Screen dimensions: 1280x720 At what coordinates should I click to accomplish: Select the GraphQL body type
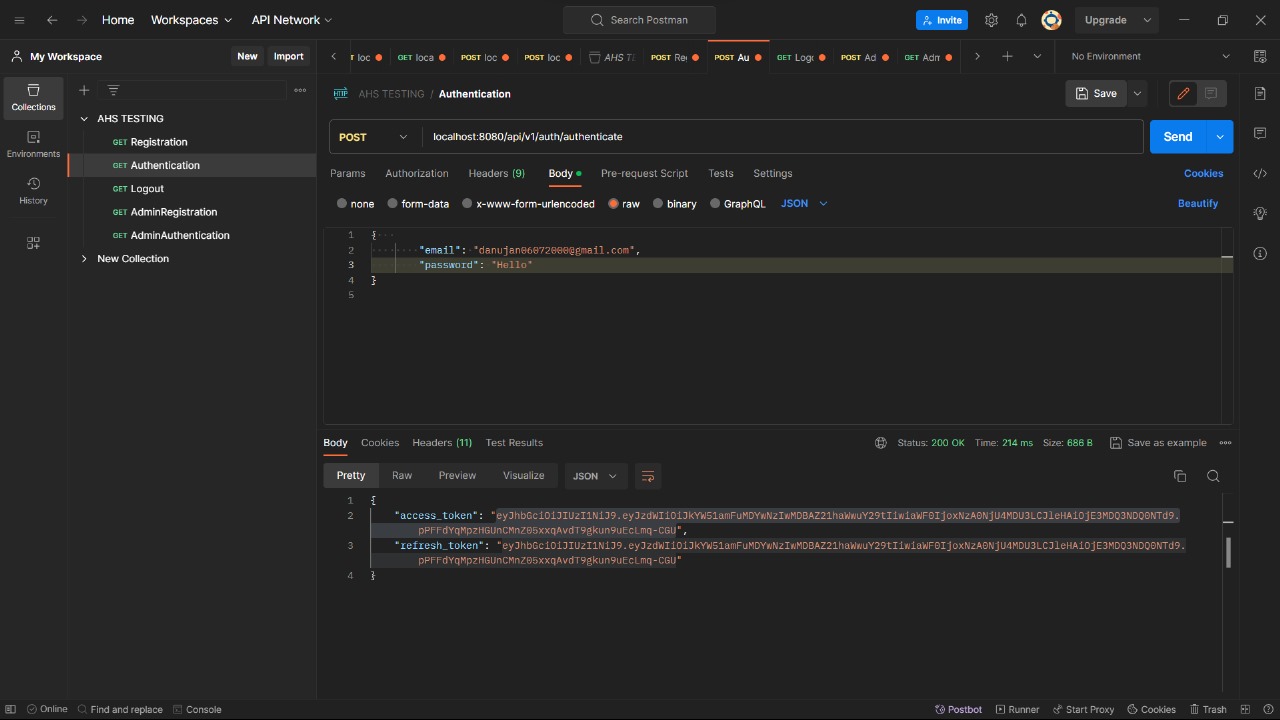[x=715, y=204]
